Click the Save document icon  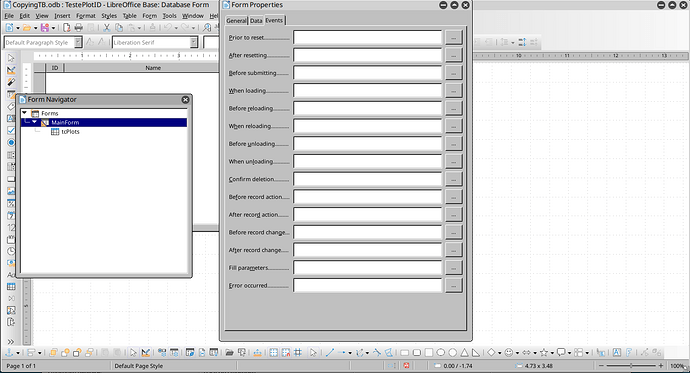point(45,28)
